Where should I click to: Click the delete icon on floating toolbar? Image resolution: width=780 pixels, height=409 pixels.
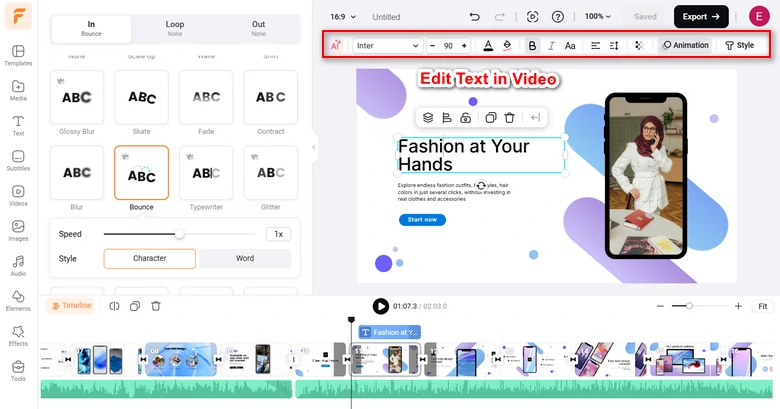tap(510, 118)
